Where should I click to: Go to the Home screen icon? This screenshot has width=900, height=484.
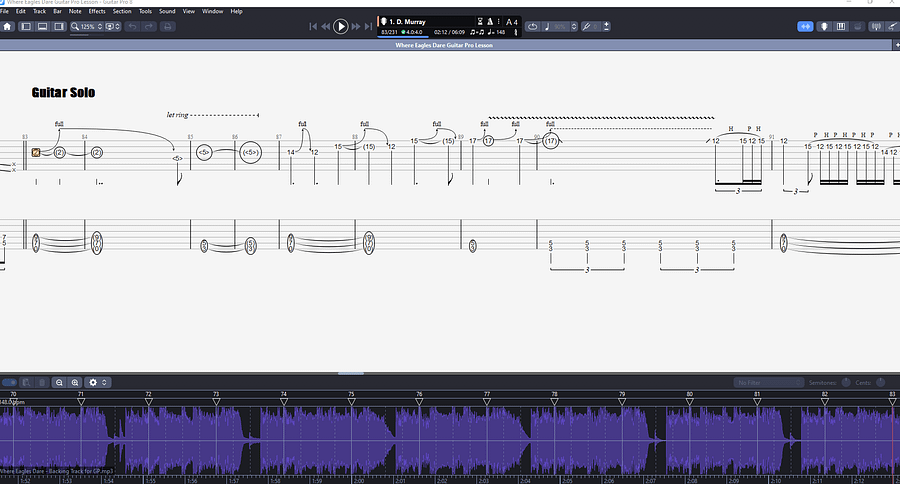tap(7, 26)
